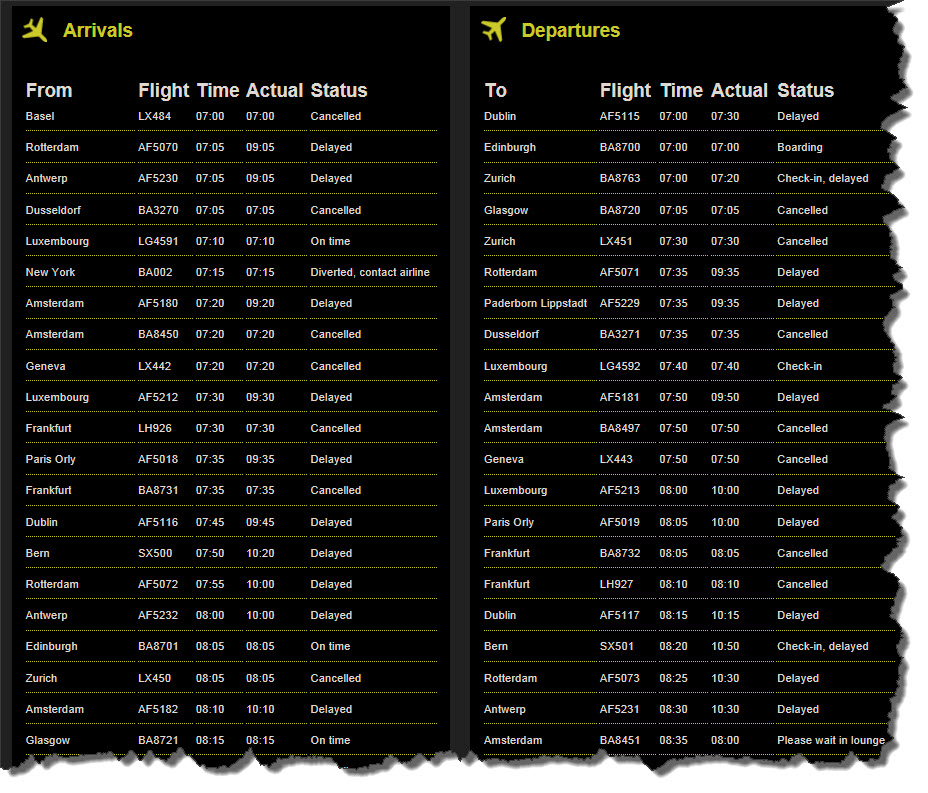
Task: Click departure flight BA8700 to Edinburgh
Action: point(620,147)
